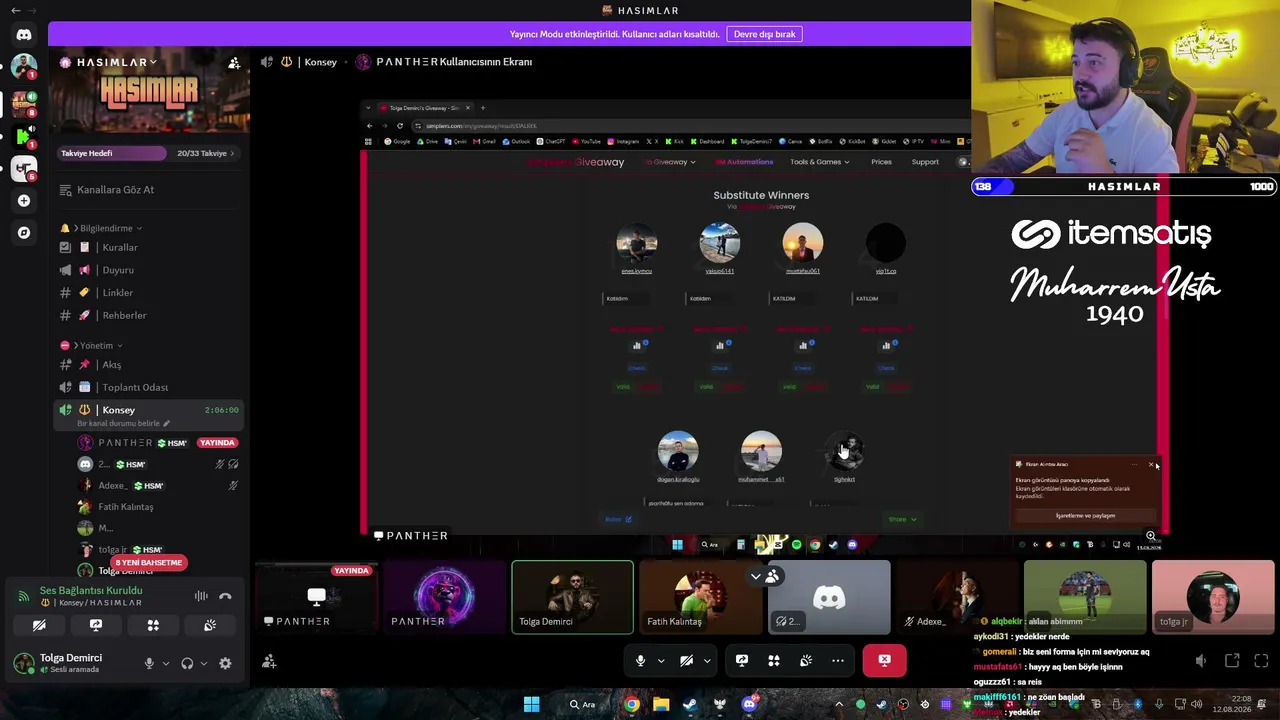Open more options ellipsis in call bar

tap(838, 660)
